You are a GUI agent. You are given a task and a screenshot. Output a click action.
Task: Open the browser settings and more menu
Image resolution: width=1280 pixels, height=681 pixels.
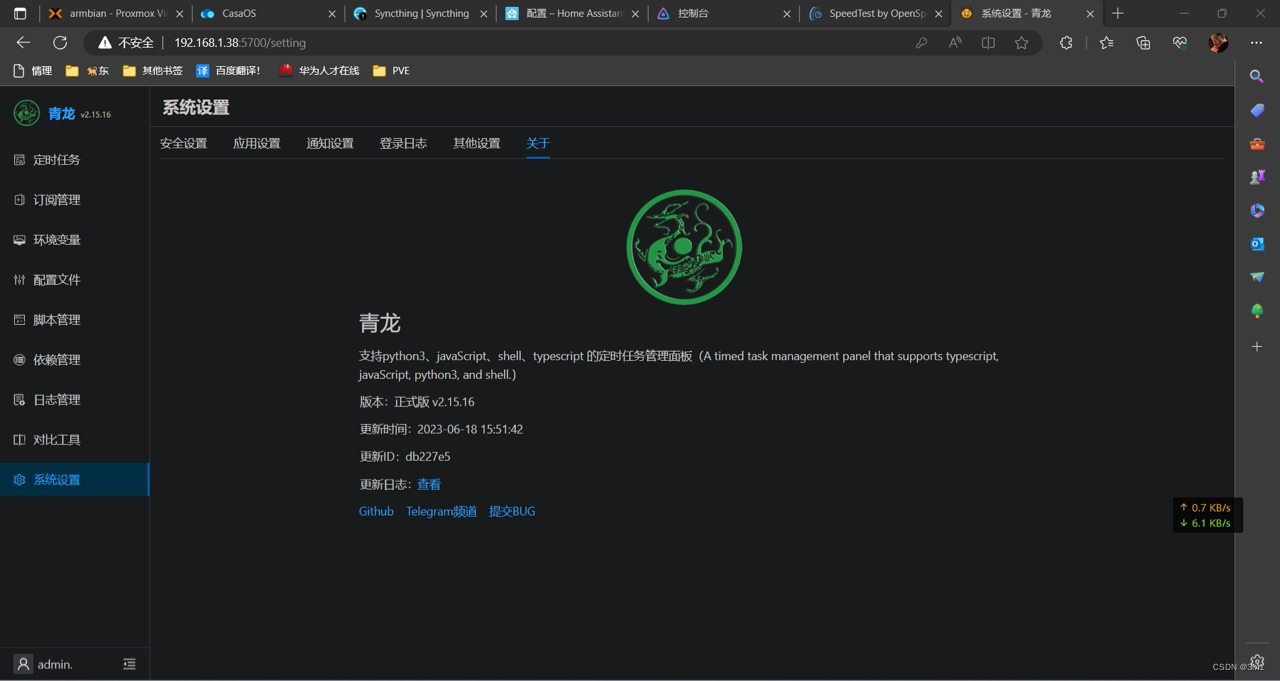point(1256,43)
